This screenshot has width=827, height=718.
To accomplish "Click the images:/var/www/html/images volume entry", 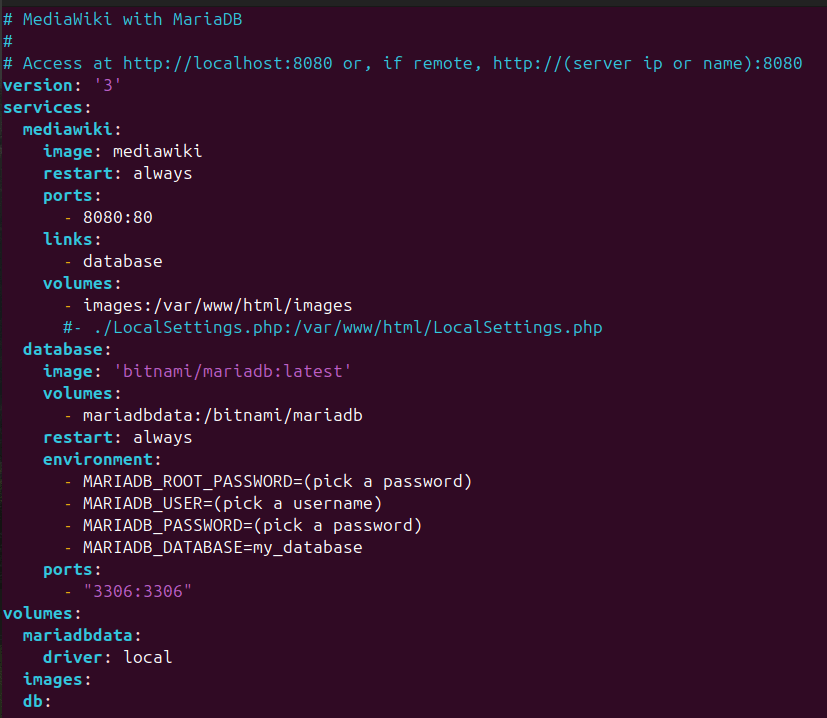I will point(217,305).
